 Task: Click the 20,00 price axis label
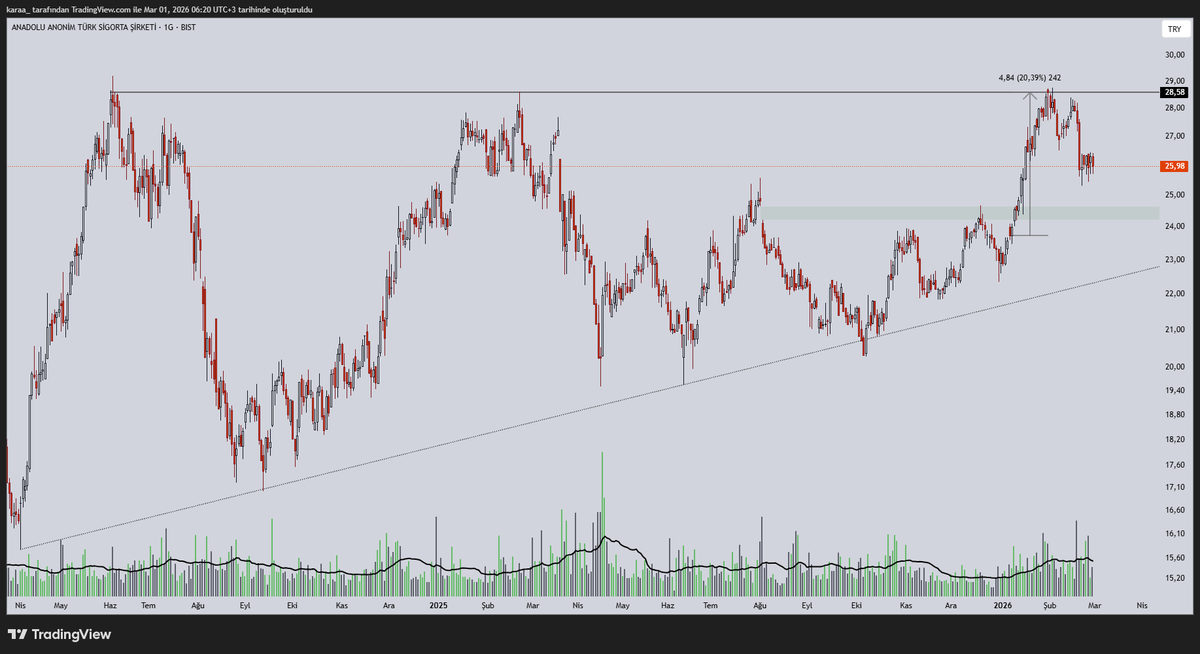1174,366
